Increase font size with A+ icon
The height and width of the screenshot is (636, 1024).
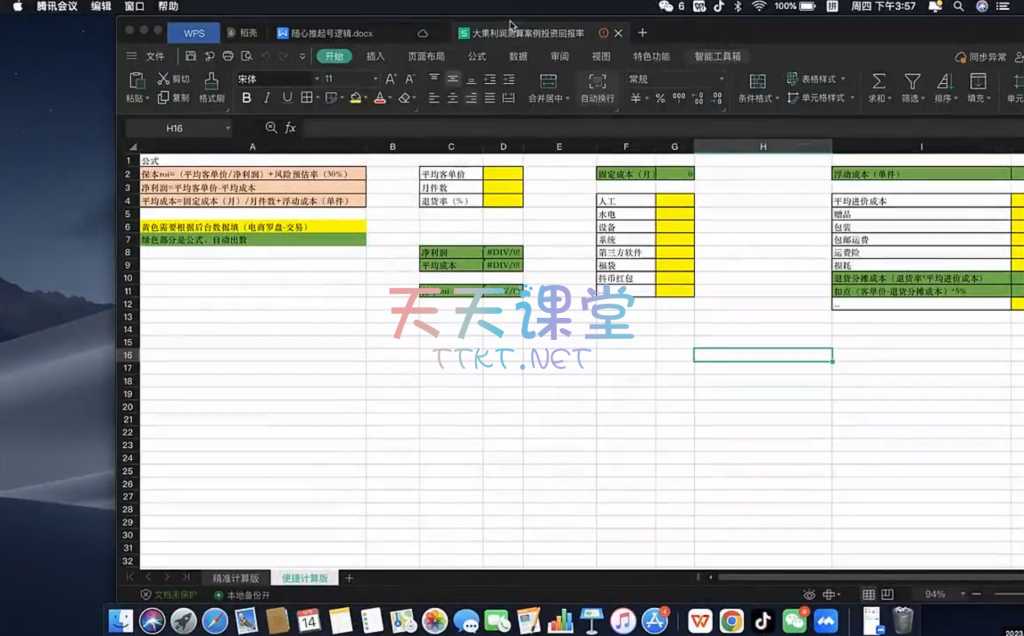(391, 79)
